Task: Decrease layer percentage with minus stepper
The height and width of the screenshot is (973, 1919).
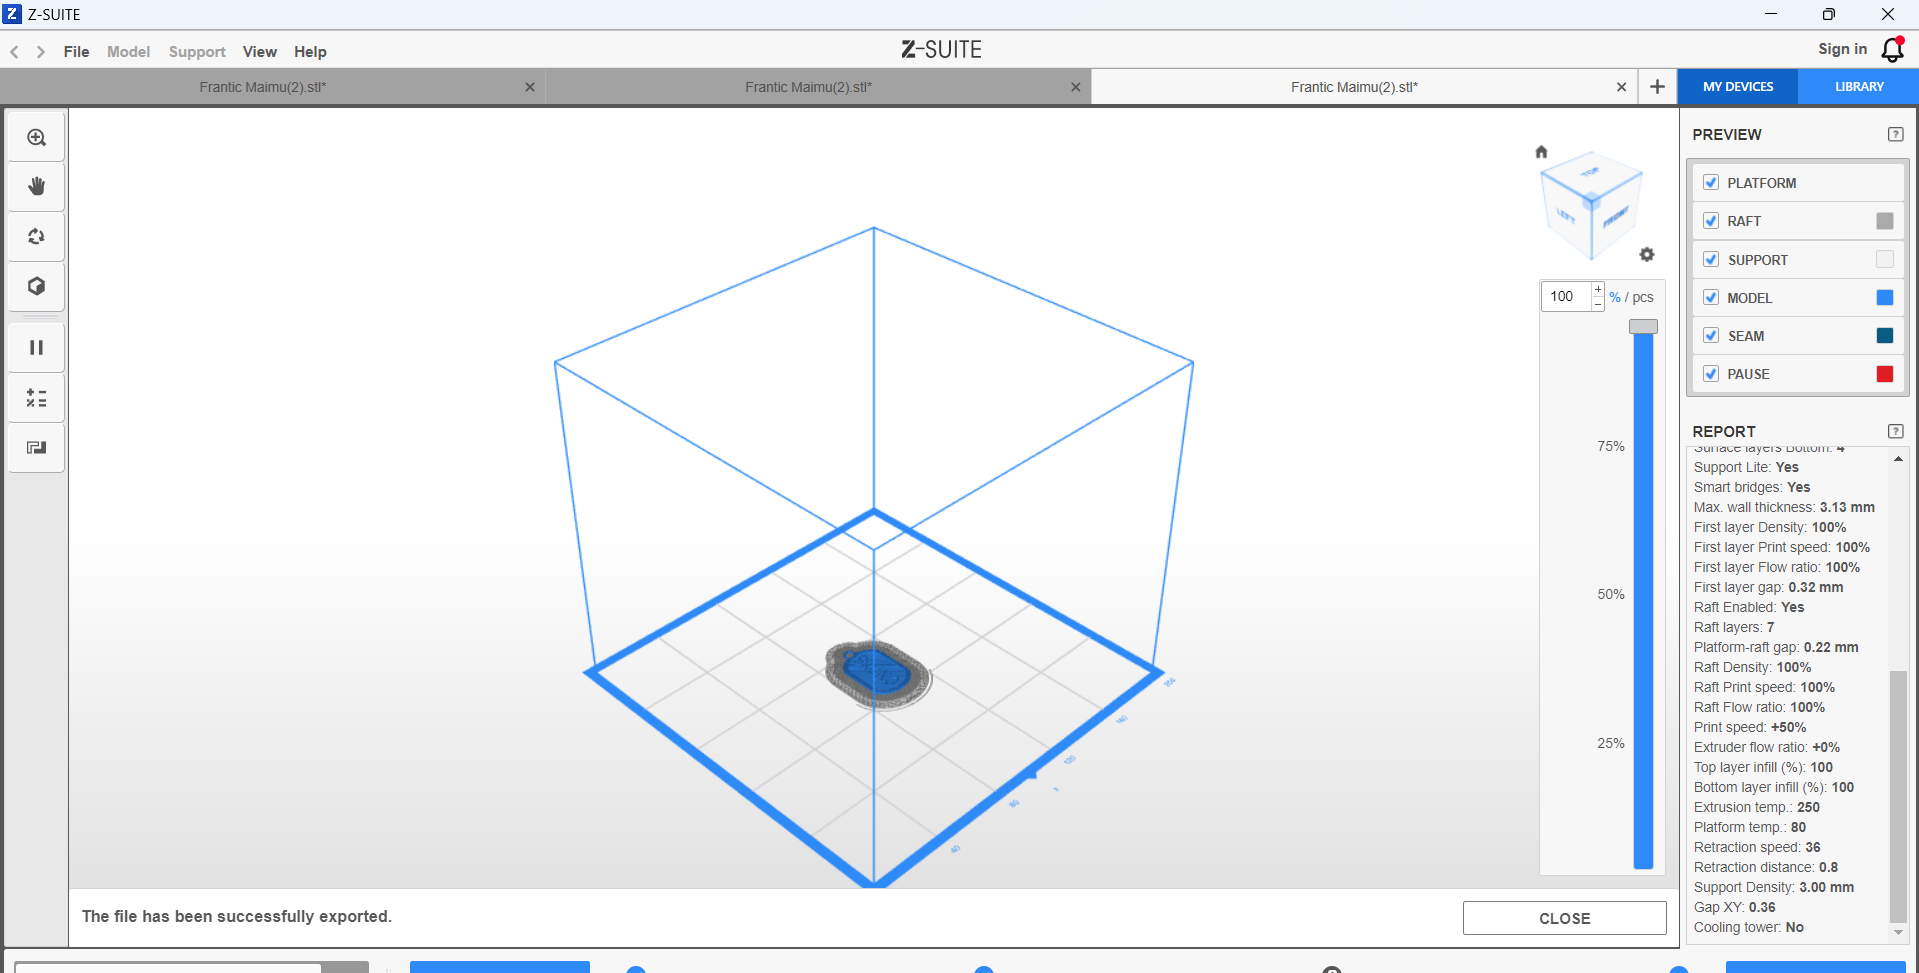Action: point(1598,303)
